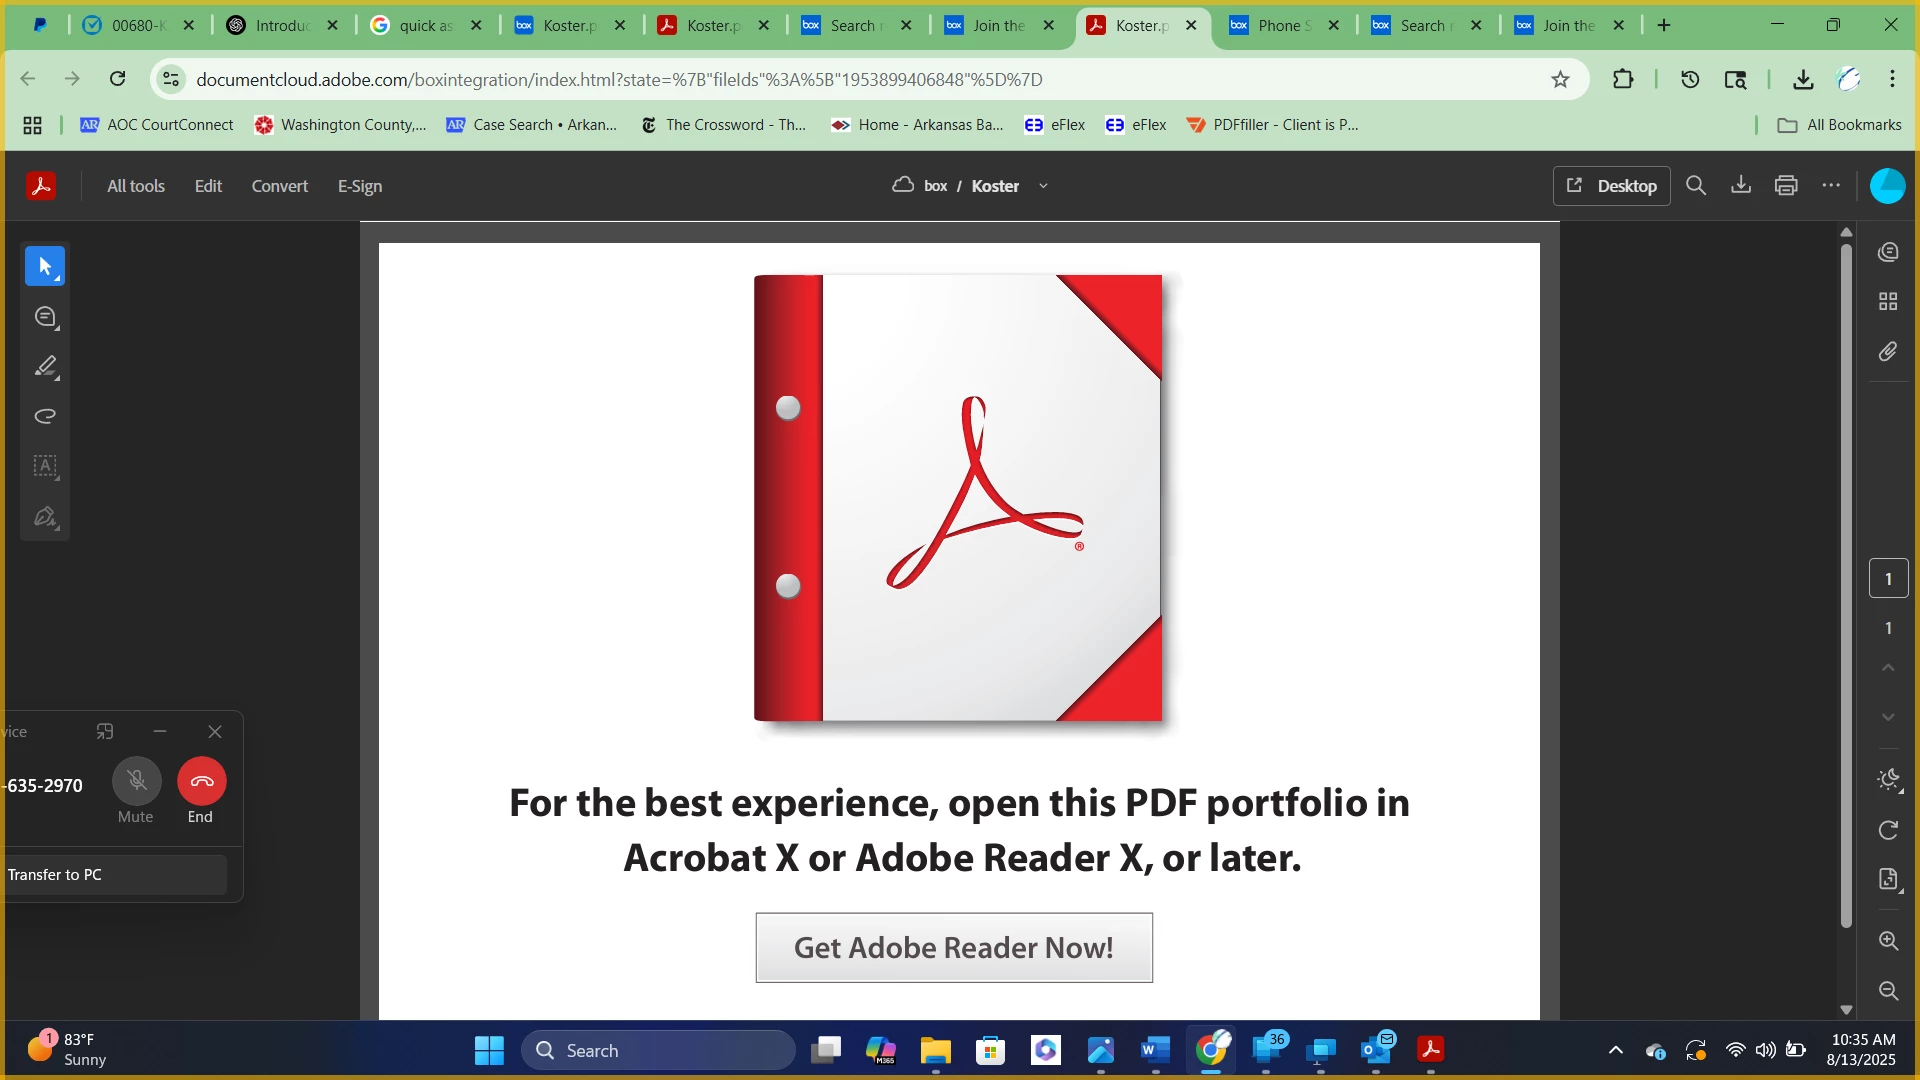Viewport: 1920px width, 1080px height.
Task: End the phone call
Action: [202, 781]
